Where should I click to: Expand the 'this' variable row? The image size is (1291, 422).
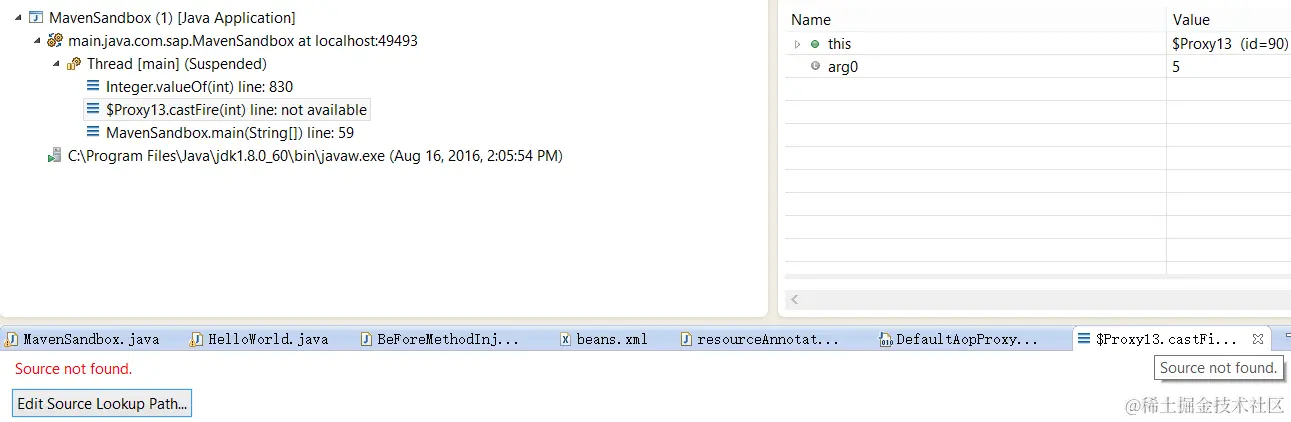[798, 44]
